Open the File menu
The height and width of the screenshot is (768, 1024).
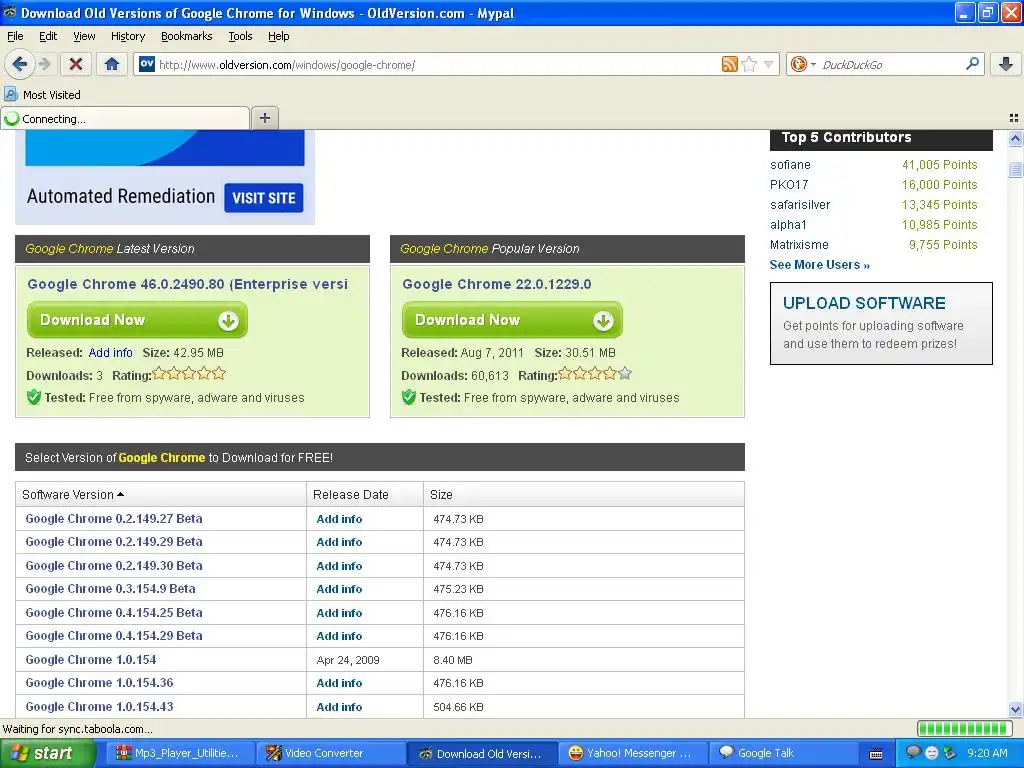coord(15,36)
